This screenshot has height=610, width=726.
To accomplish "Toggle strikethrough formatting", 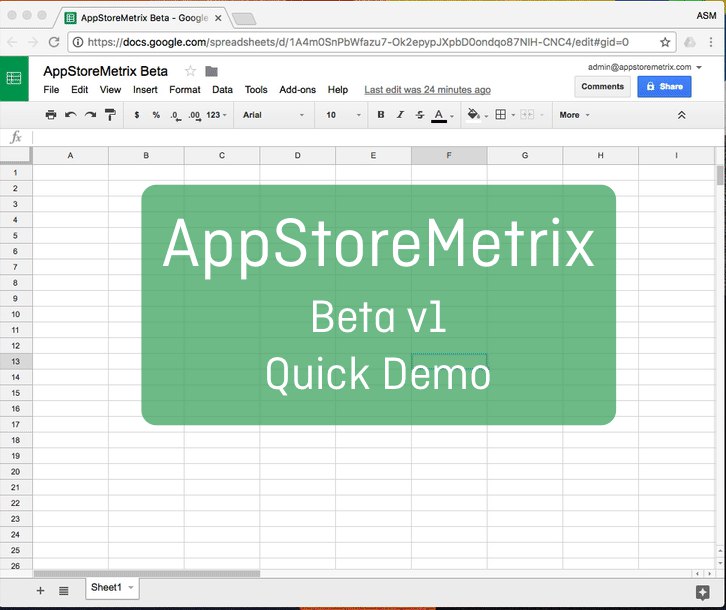I will click(x=419, y=115).
